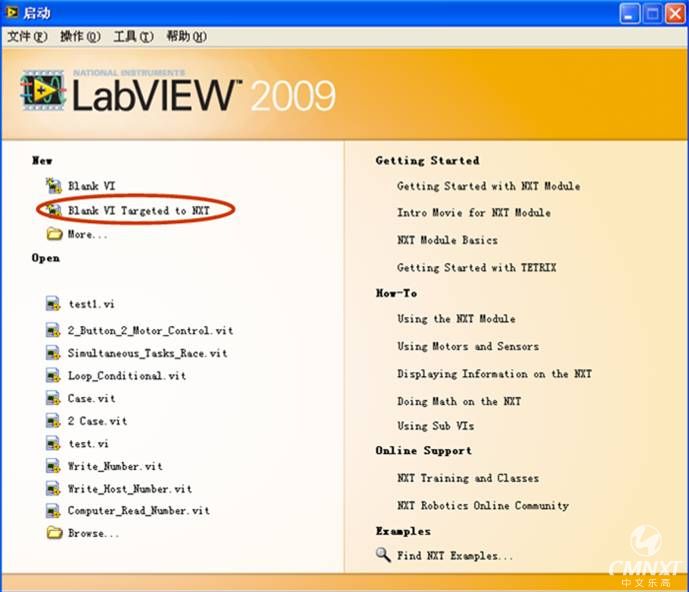This screenshot has height=592, width=689.
Task: Open NXT Module Basics tutorial
Action: coord(447,240)
